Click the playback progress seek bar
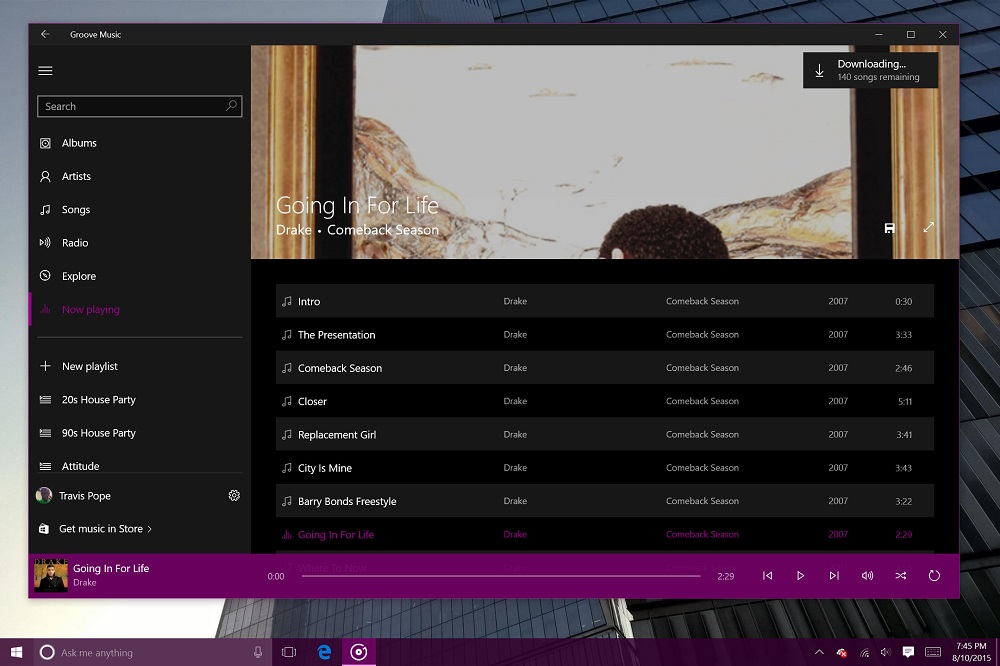The width and height of the screenshot is (1000, 666). 501,576
